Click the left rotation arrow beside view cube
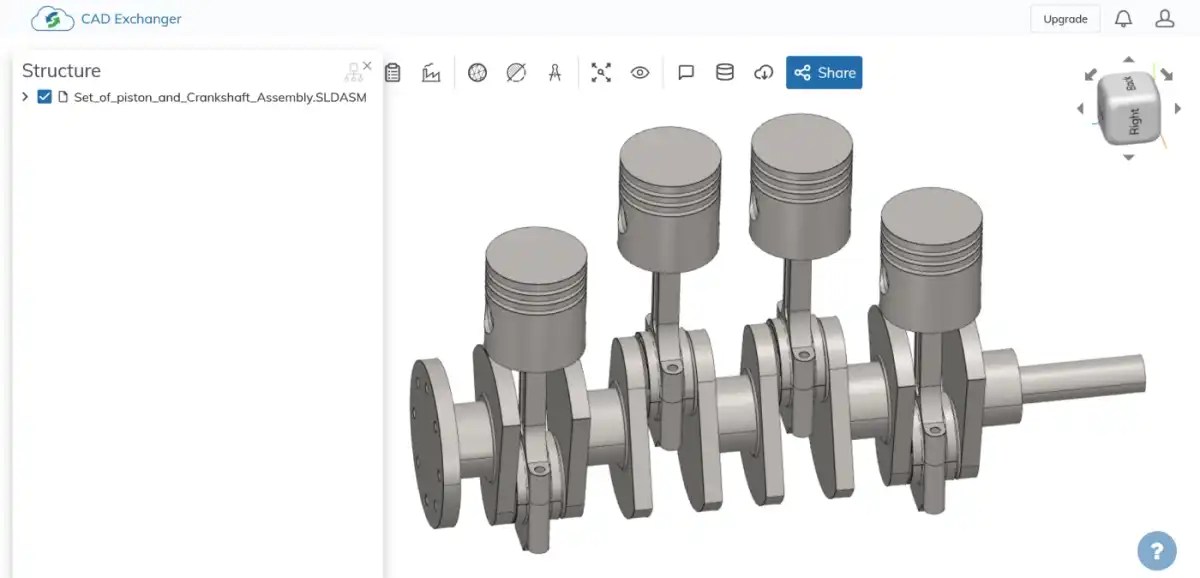Screen dimensions: 1200x578 coord(1080,109)
